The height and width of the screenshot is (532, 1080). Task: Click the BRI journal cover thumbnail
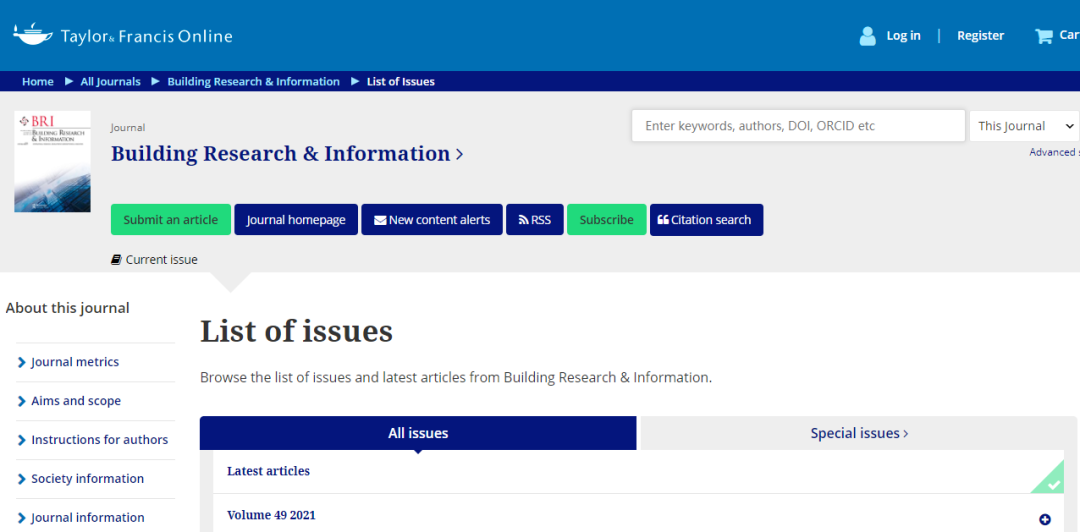(52, 161)
